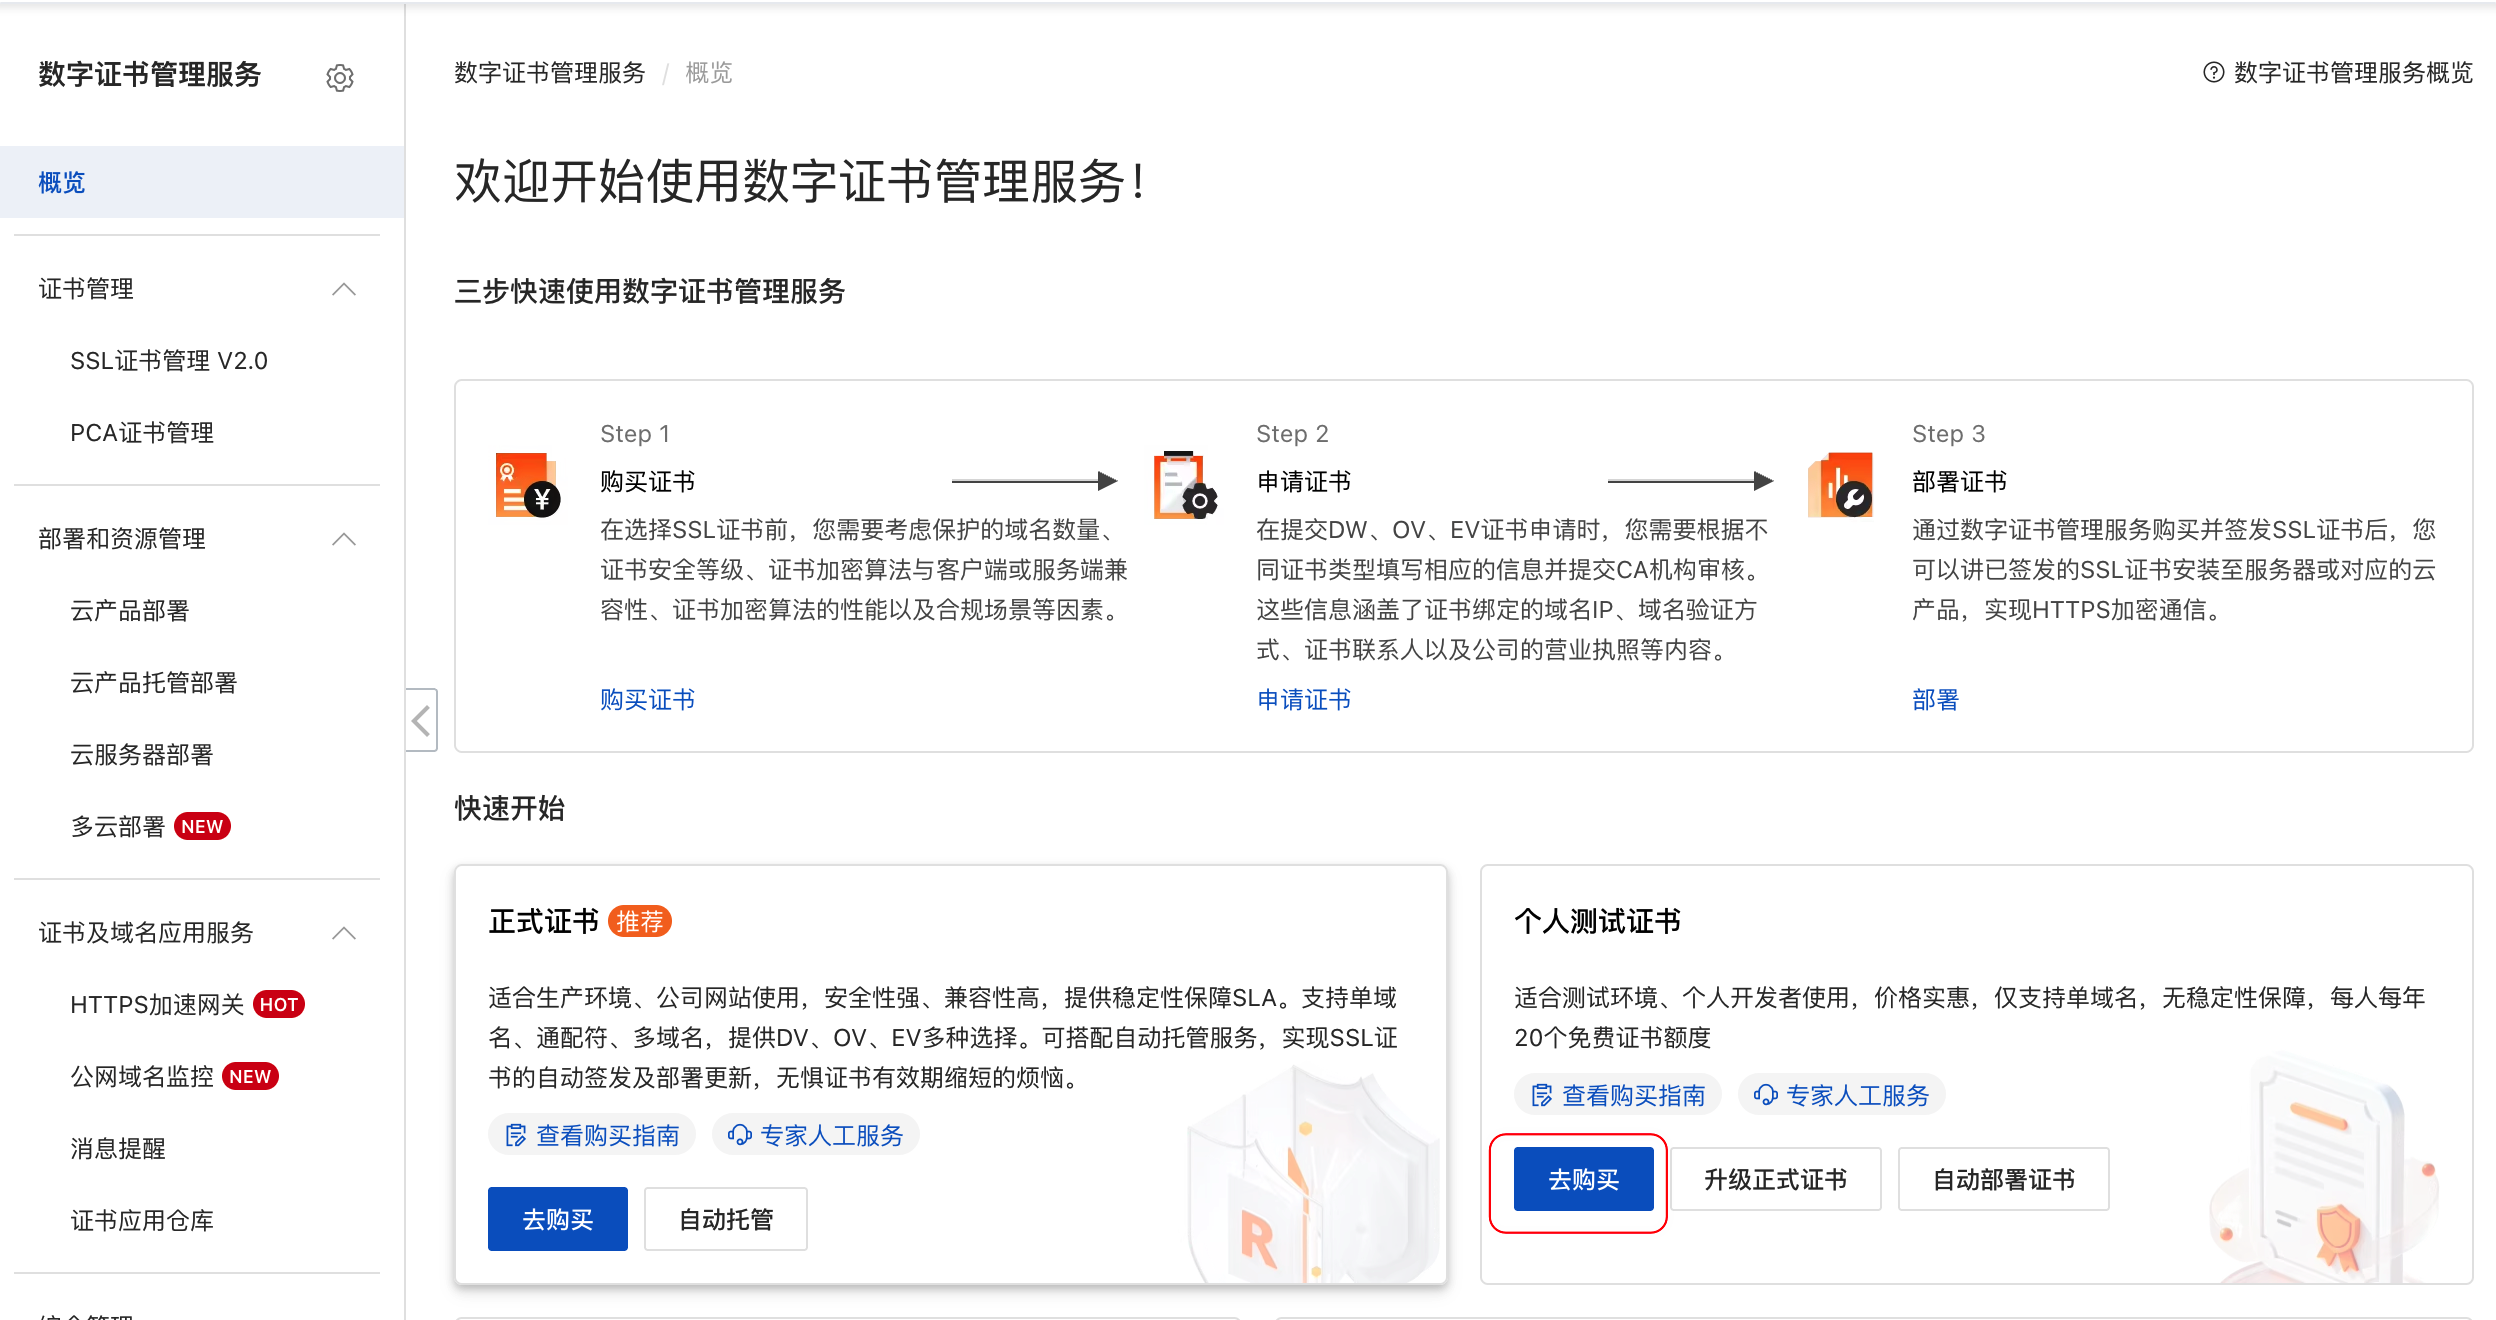Collapse the 证书及域名应用服务 section chevron
Image resolution: width=2496 pixels, height=1320 pixels.
[x=344, y=934]
